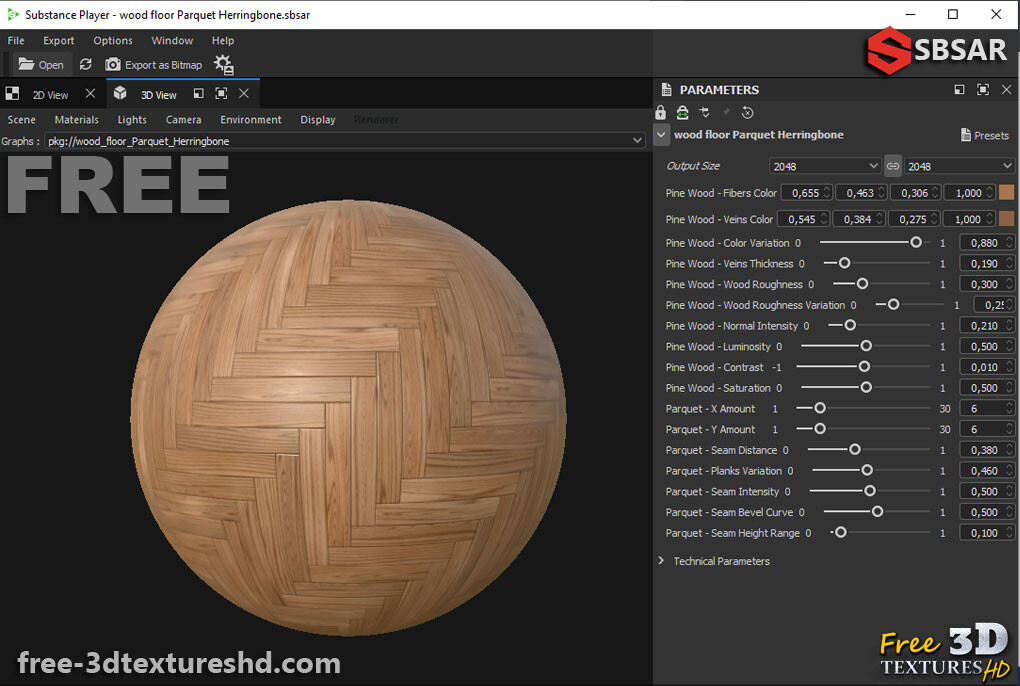Screen dimensions: 1020x686
Task: Click the gear settings icon next to Export
Action: click(222, 64)
